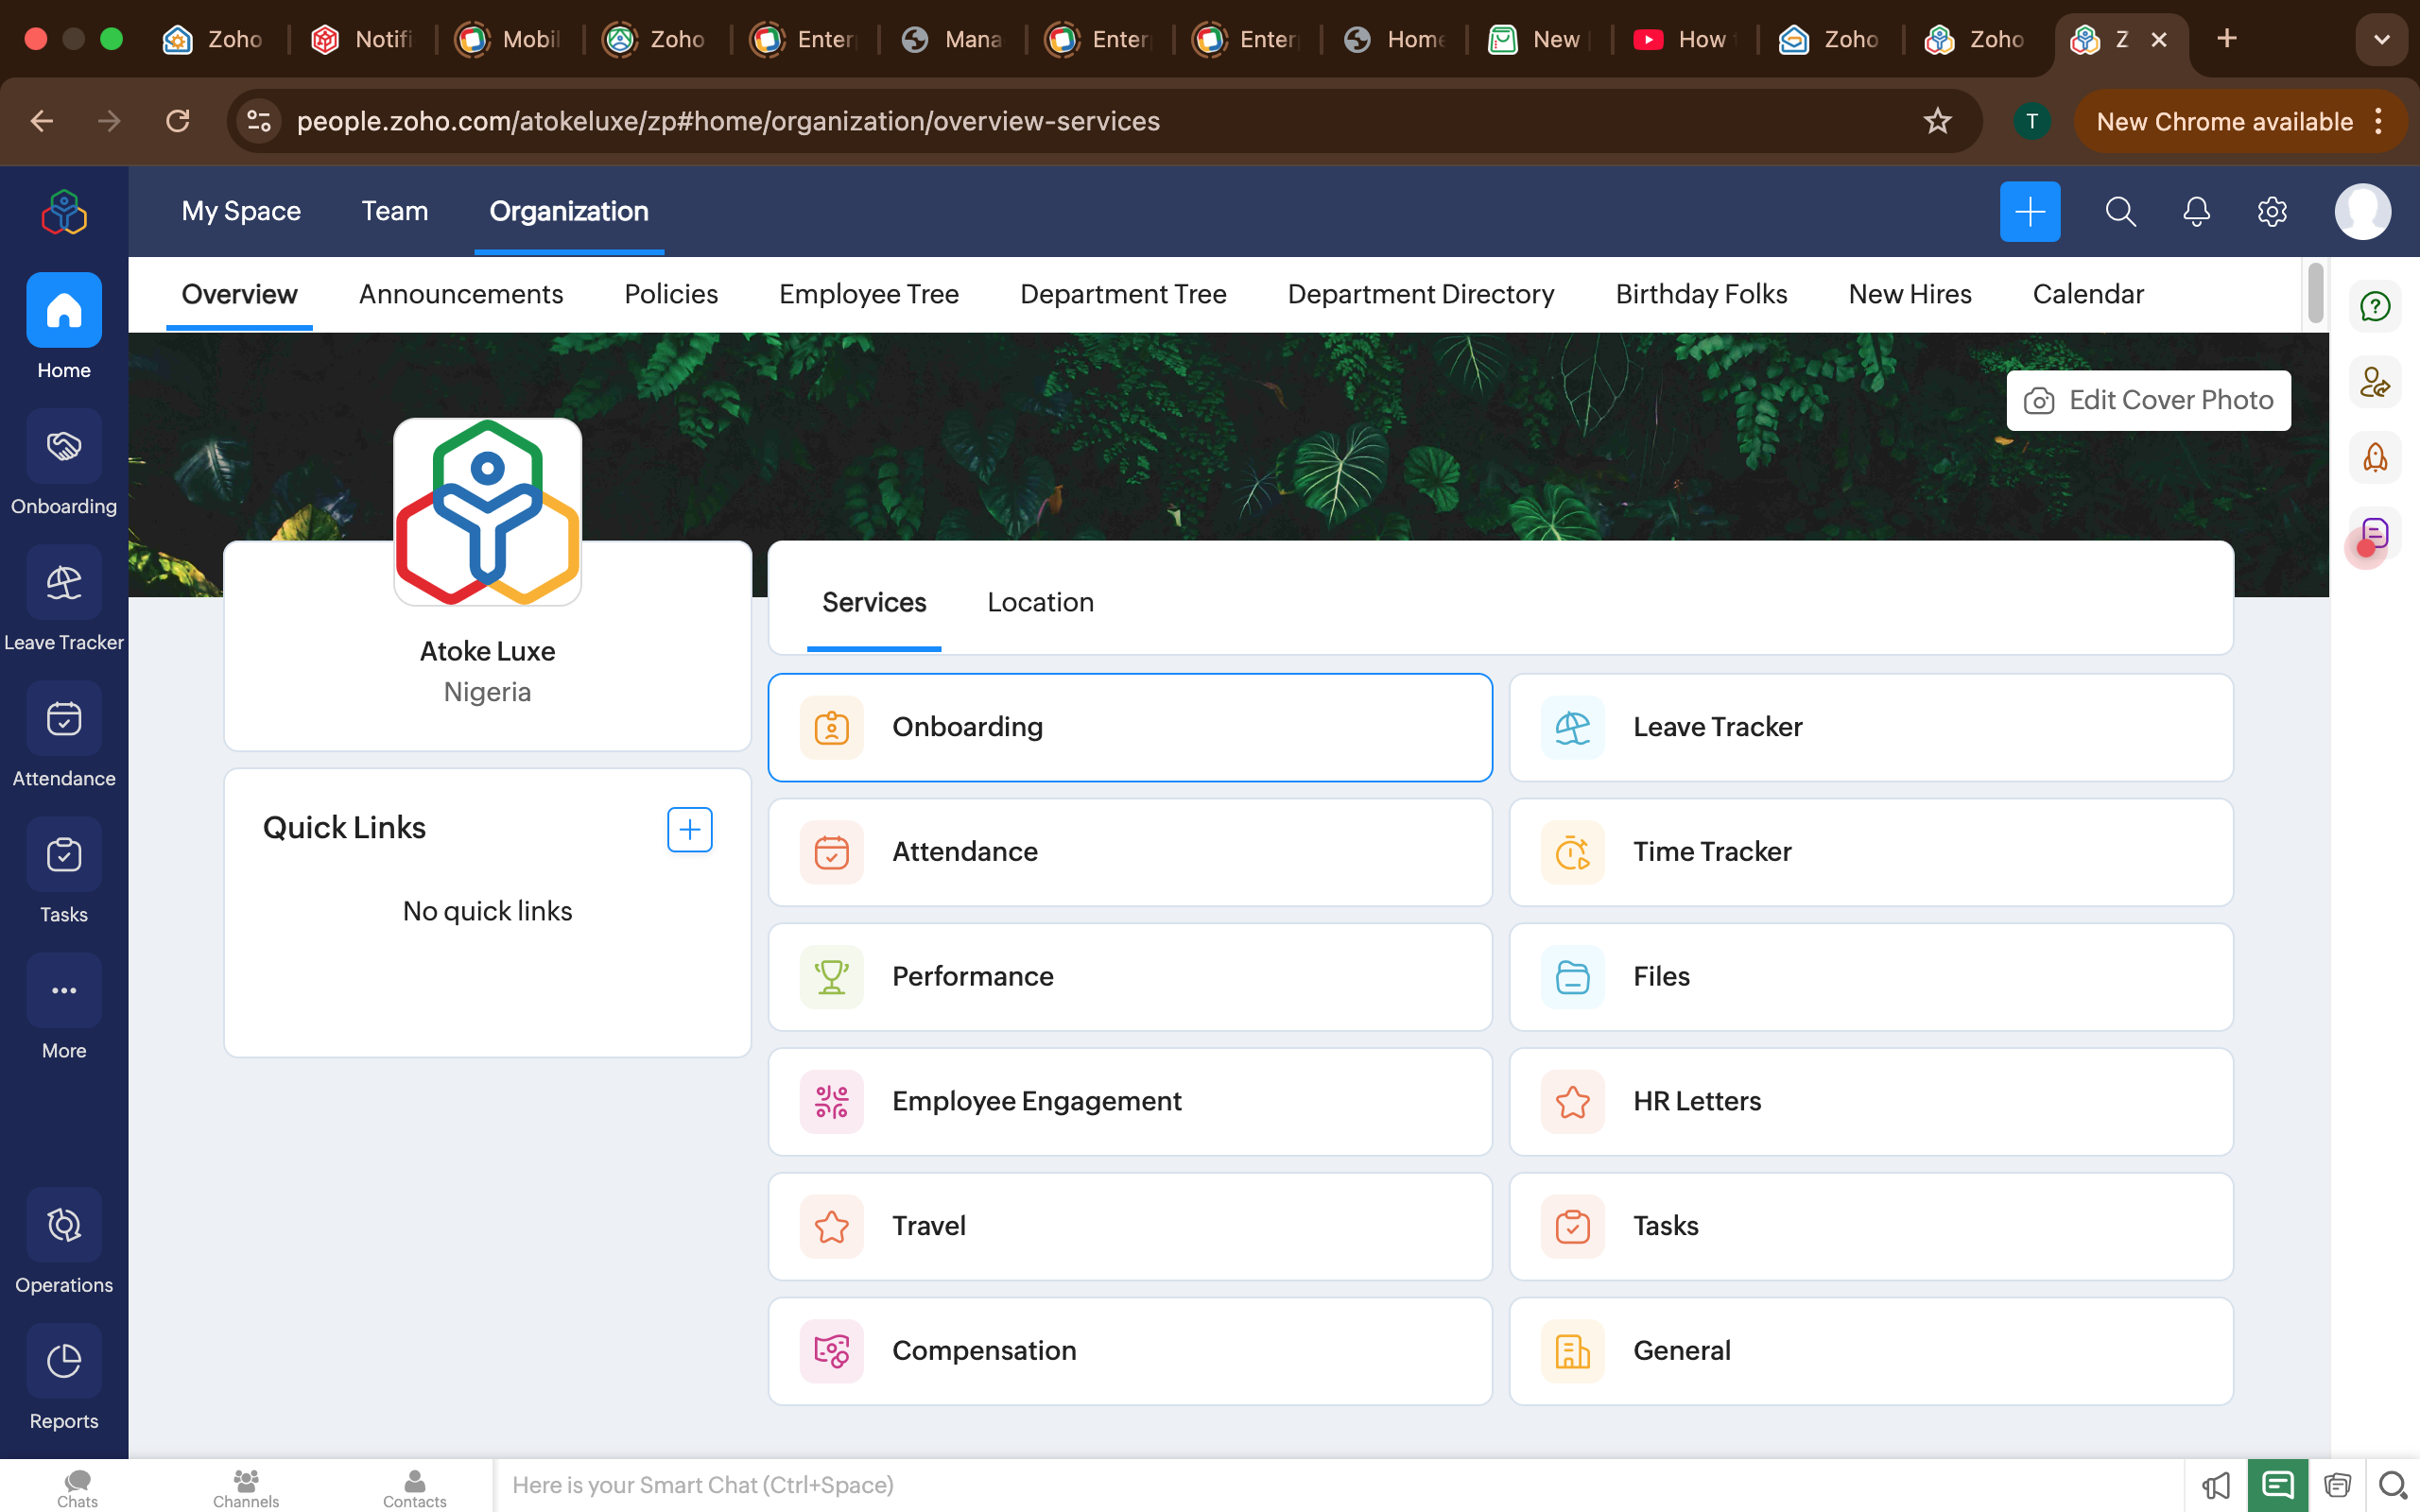This screenshot has width=2420, height=1512.
Task: Open the Employee Tree tab
Action: click(x=868, y=294)
